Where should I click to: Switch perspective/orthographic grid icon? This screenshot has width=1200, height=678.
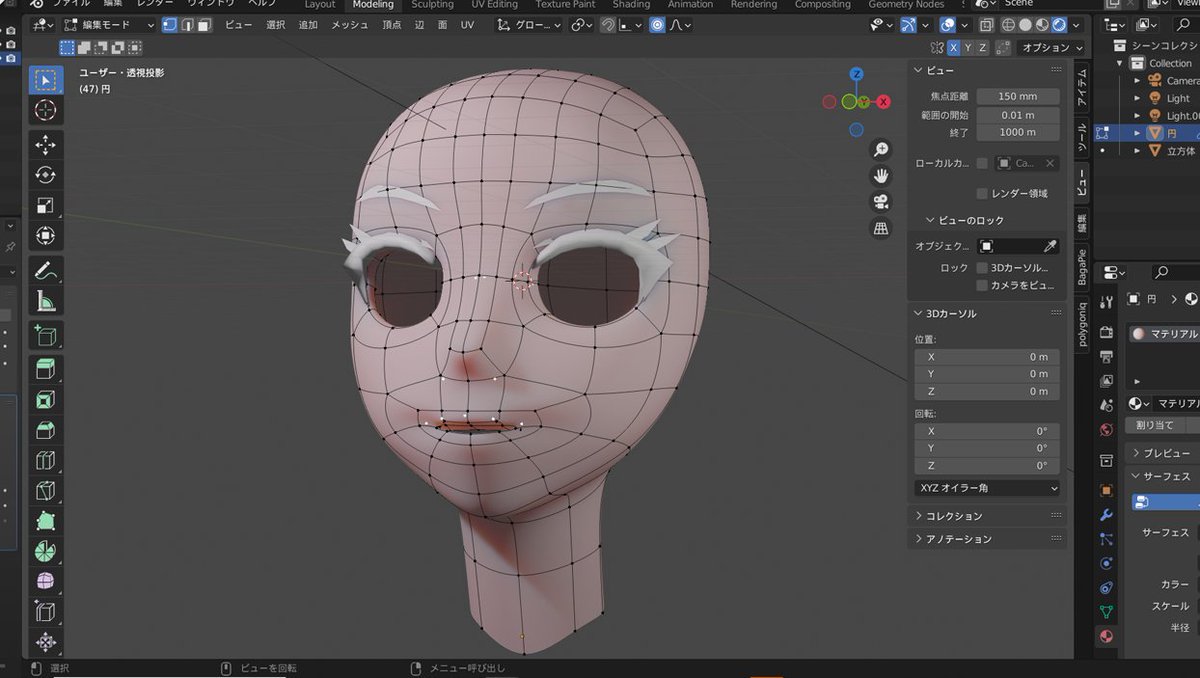tap(881, 229)
